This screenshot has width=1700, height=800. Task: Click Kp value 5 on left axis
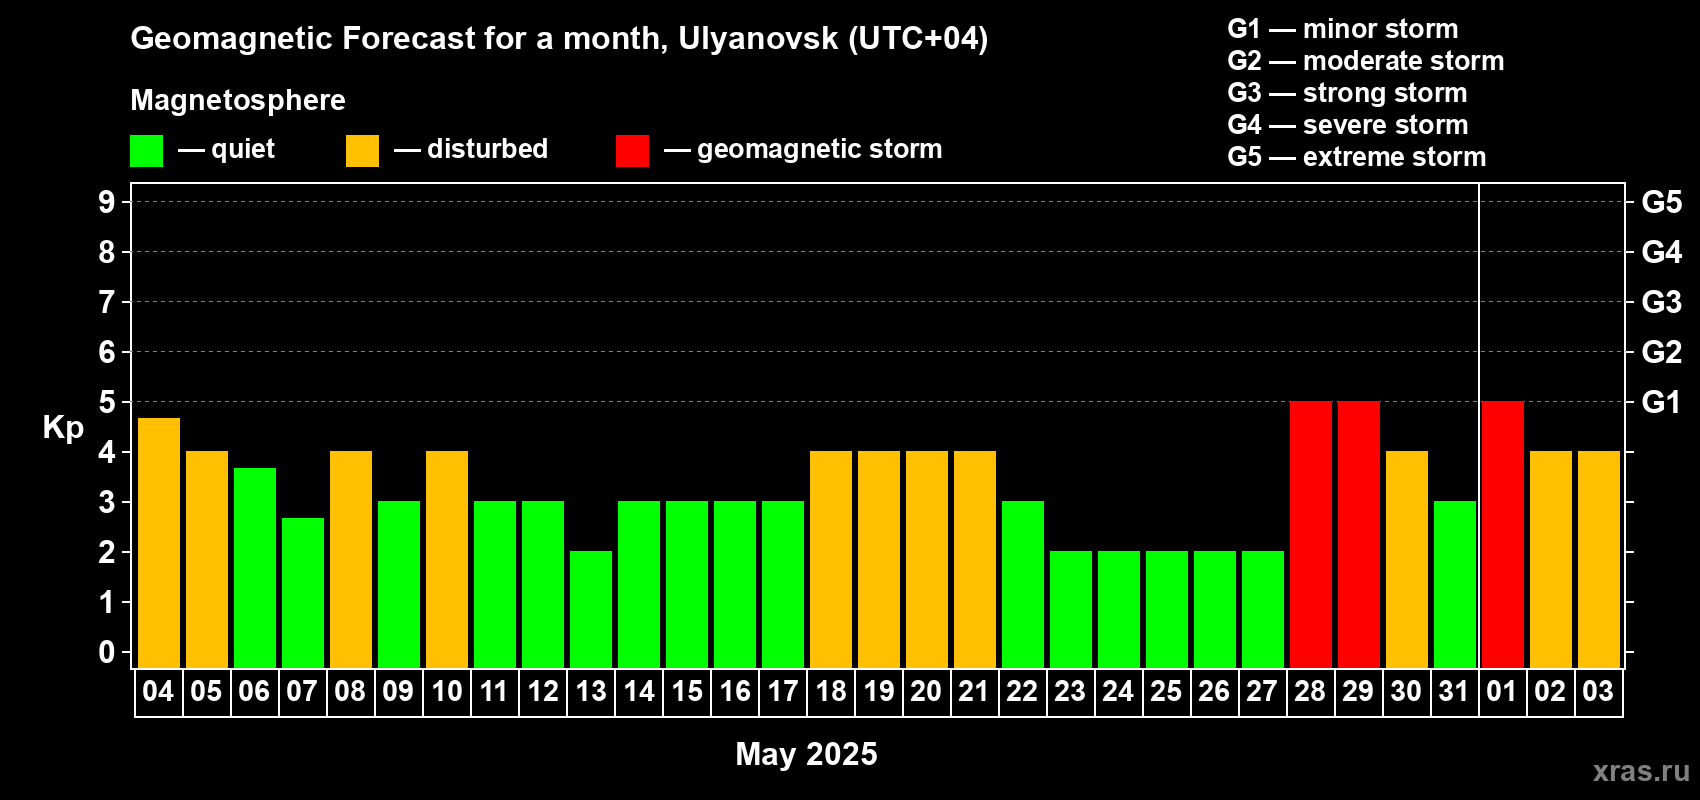pyautogui.click(x=107, y=402)
